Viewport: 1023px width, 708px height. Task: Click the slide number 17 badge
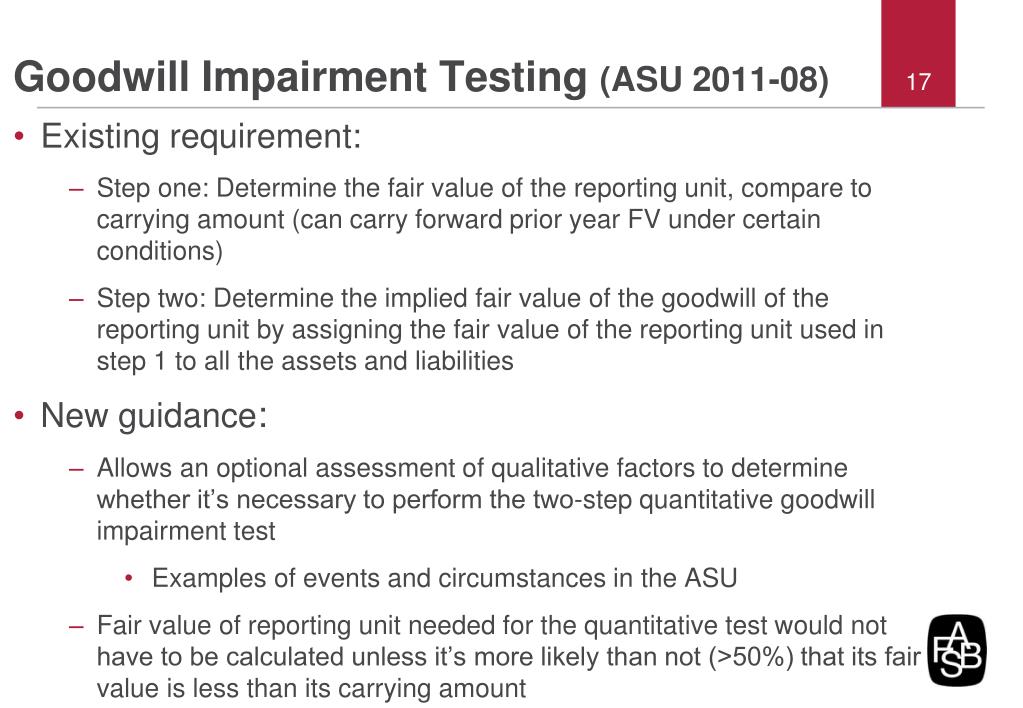click(918, 54)
